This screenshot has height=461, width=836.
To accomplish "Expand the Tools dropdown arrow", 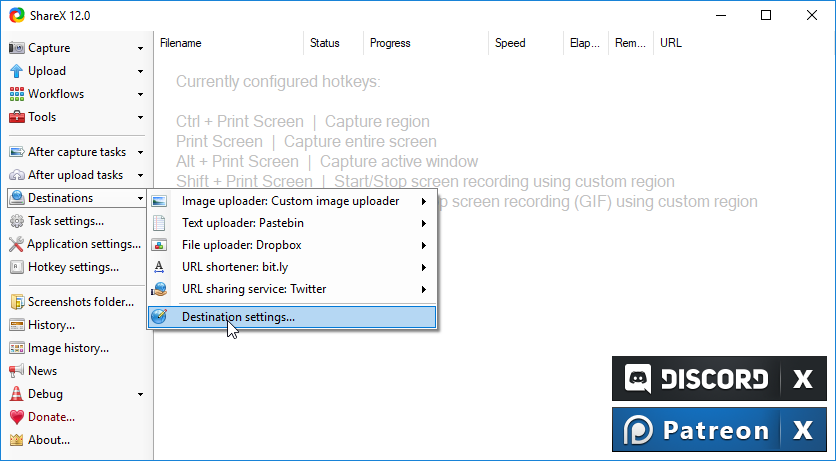I will click(140, 117).
